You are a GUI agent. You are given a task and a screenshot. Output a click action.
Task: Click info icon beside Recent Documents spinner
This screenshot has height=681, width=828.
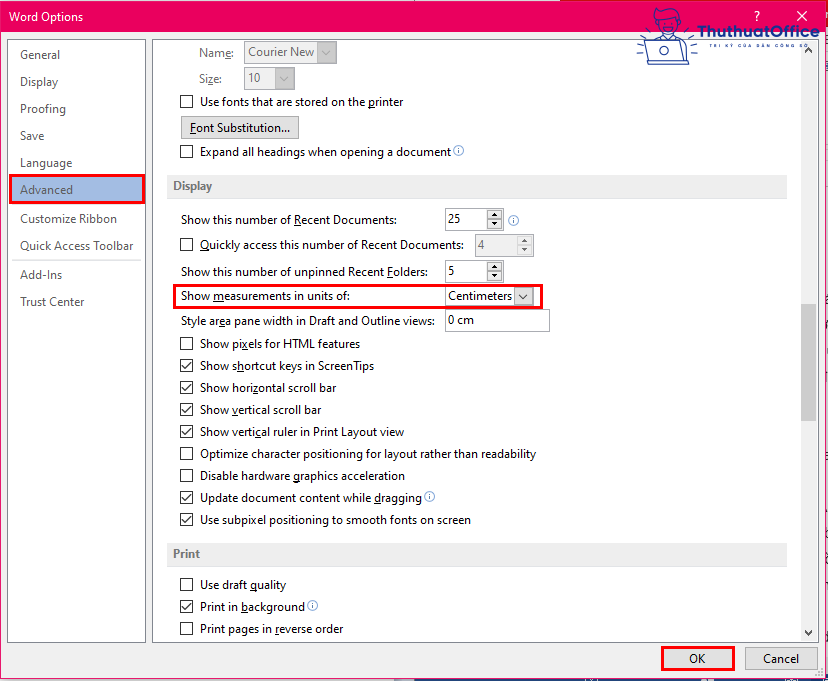(514, 220)
